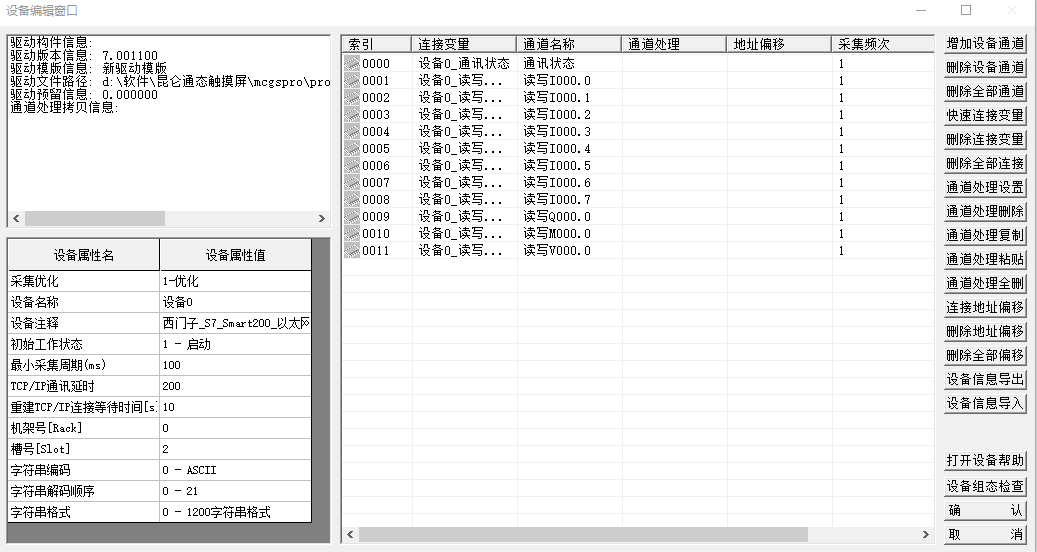The height and width of the screenshot is (552, 1037).
Task: Select channel name 读写I000.3
Action: tap(557, 132)
